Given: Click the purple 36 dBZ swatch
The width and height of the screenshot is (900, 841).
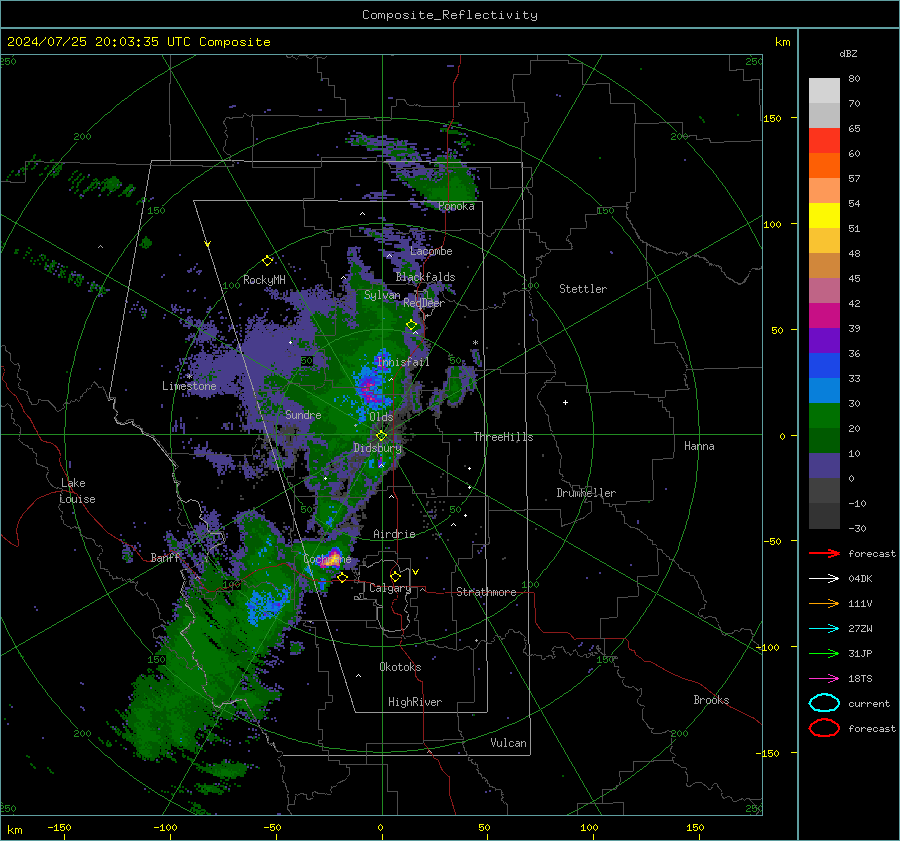Looking at the screenshot, I should 824,340.
